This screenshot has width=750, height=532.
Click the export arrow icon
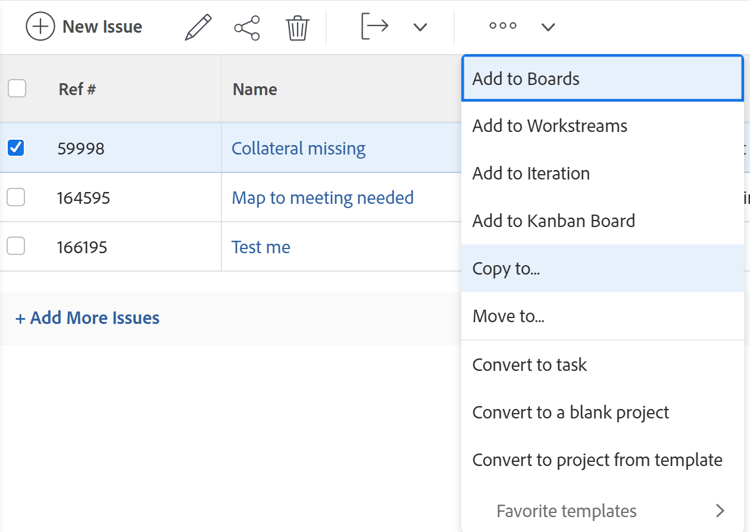point(374,26)
